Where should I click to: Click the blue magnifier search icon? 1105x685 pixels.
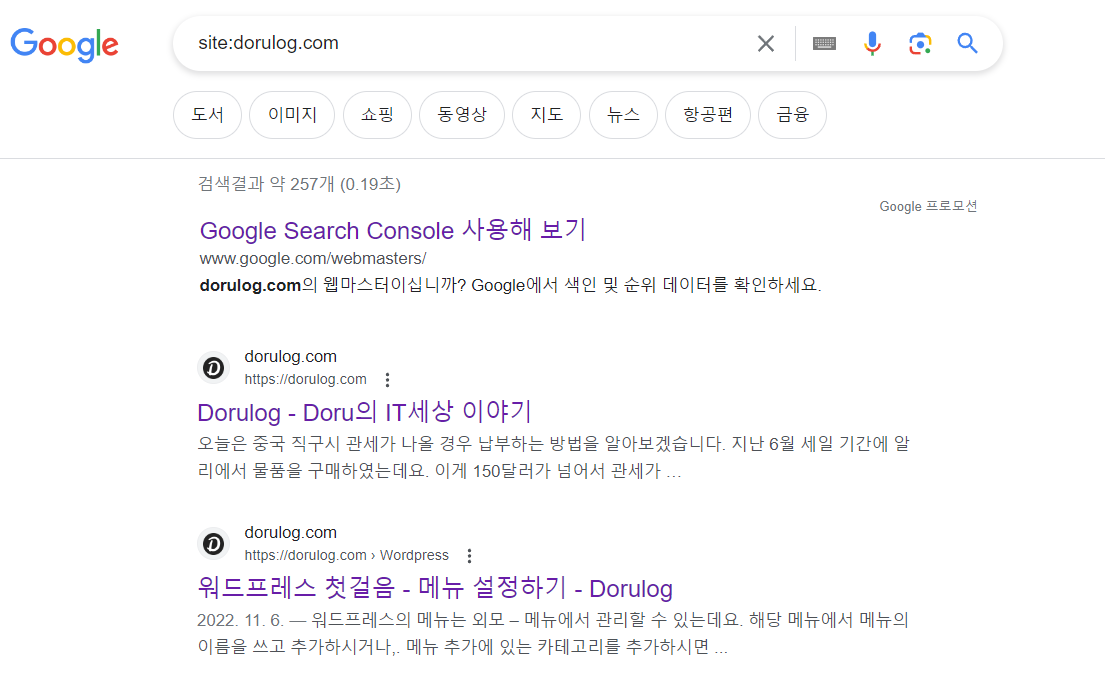pyautogui.click(x=968, y=44)
